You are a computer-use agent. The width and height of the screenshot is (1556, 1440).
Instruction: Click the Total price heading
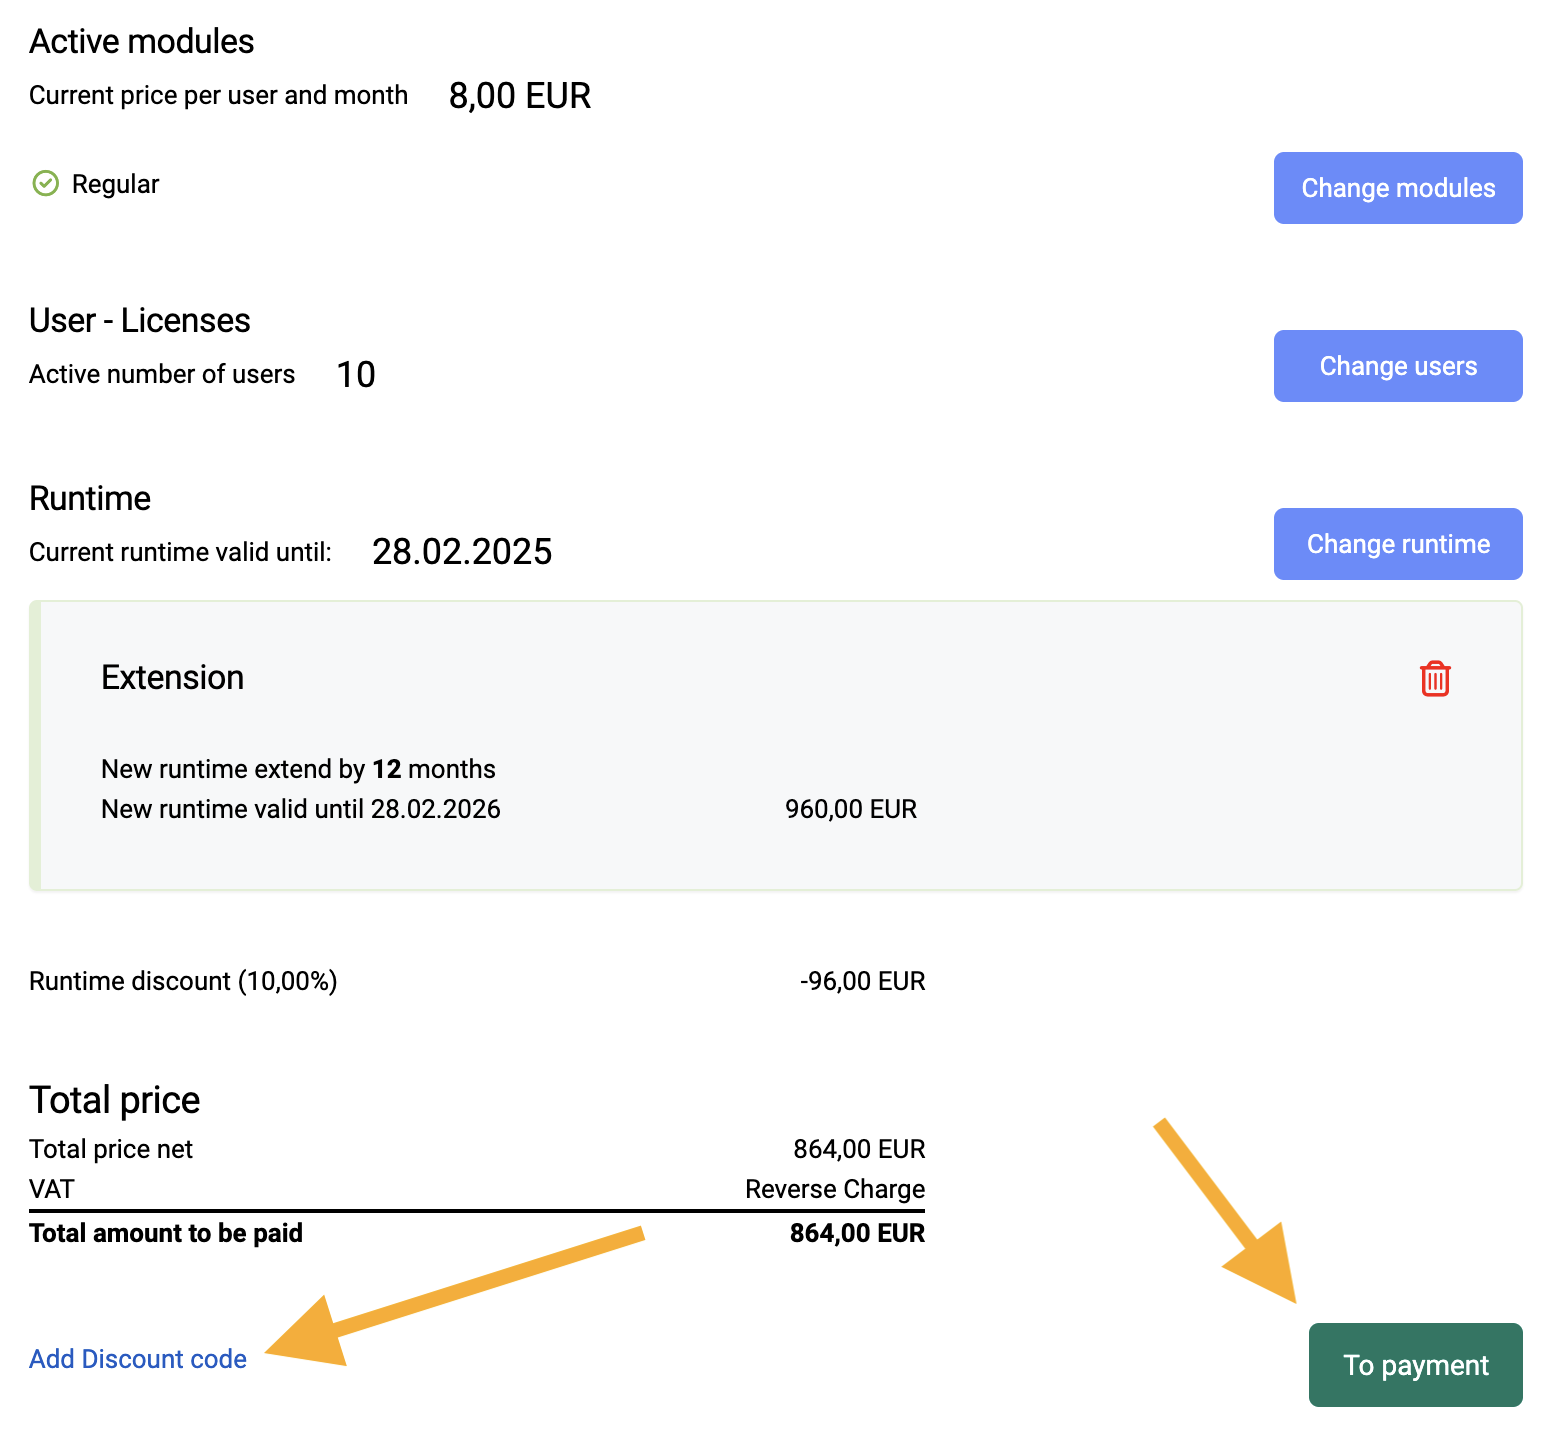click(115, 1100)
